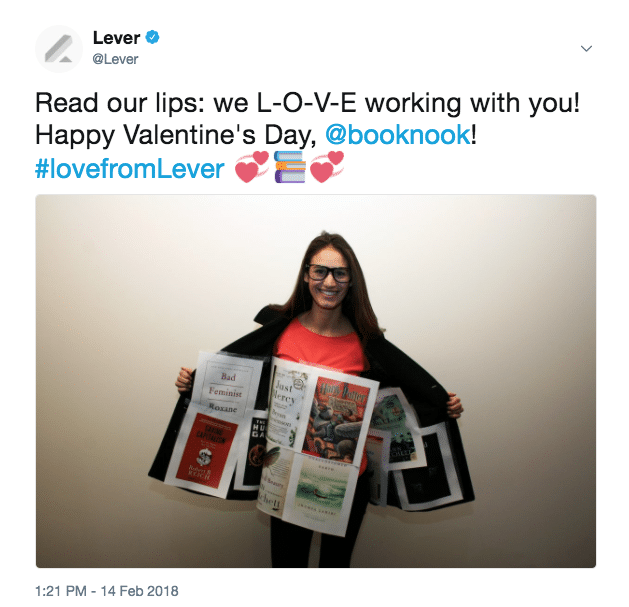The width and height of the screenshot is (629, 607).
Task: Click the last two-hearts emoji
Action: 327,167
